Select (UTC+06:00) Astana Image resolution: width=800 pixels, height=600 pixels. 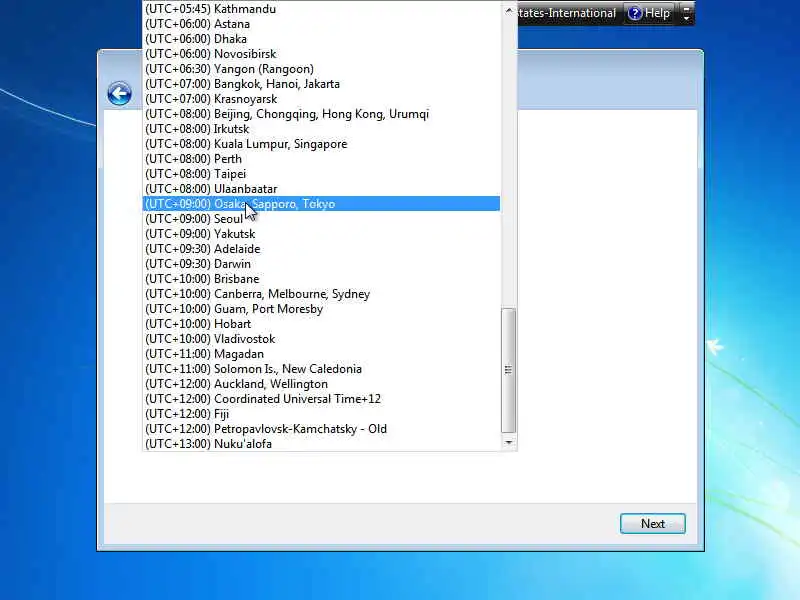(321, 24)
